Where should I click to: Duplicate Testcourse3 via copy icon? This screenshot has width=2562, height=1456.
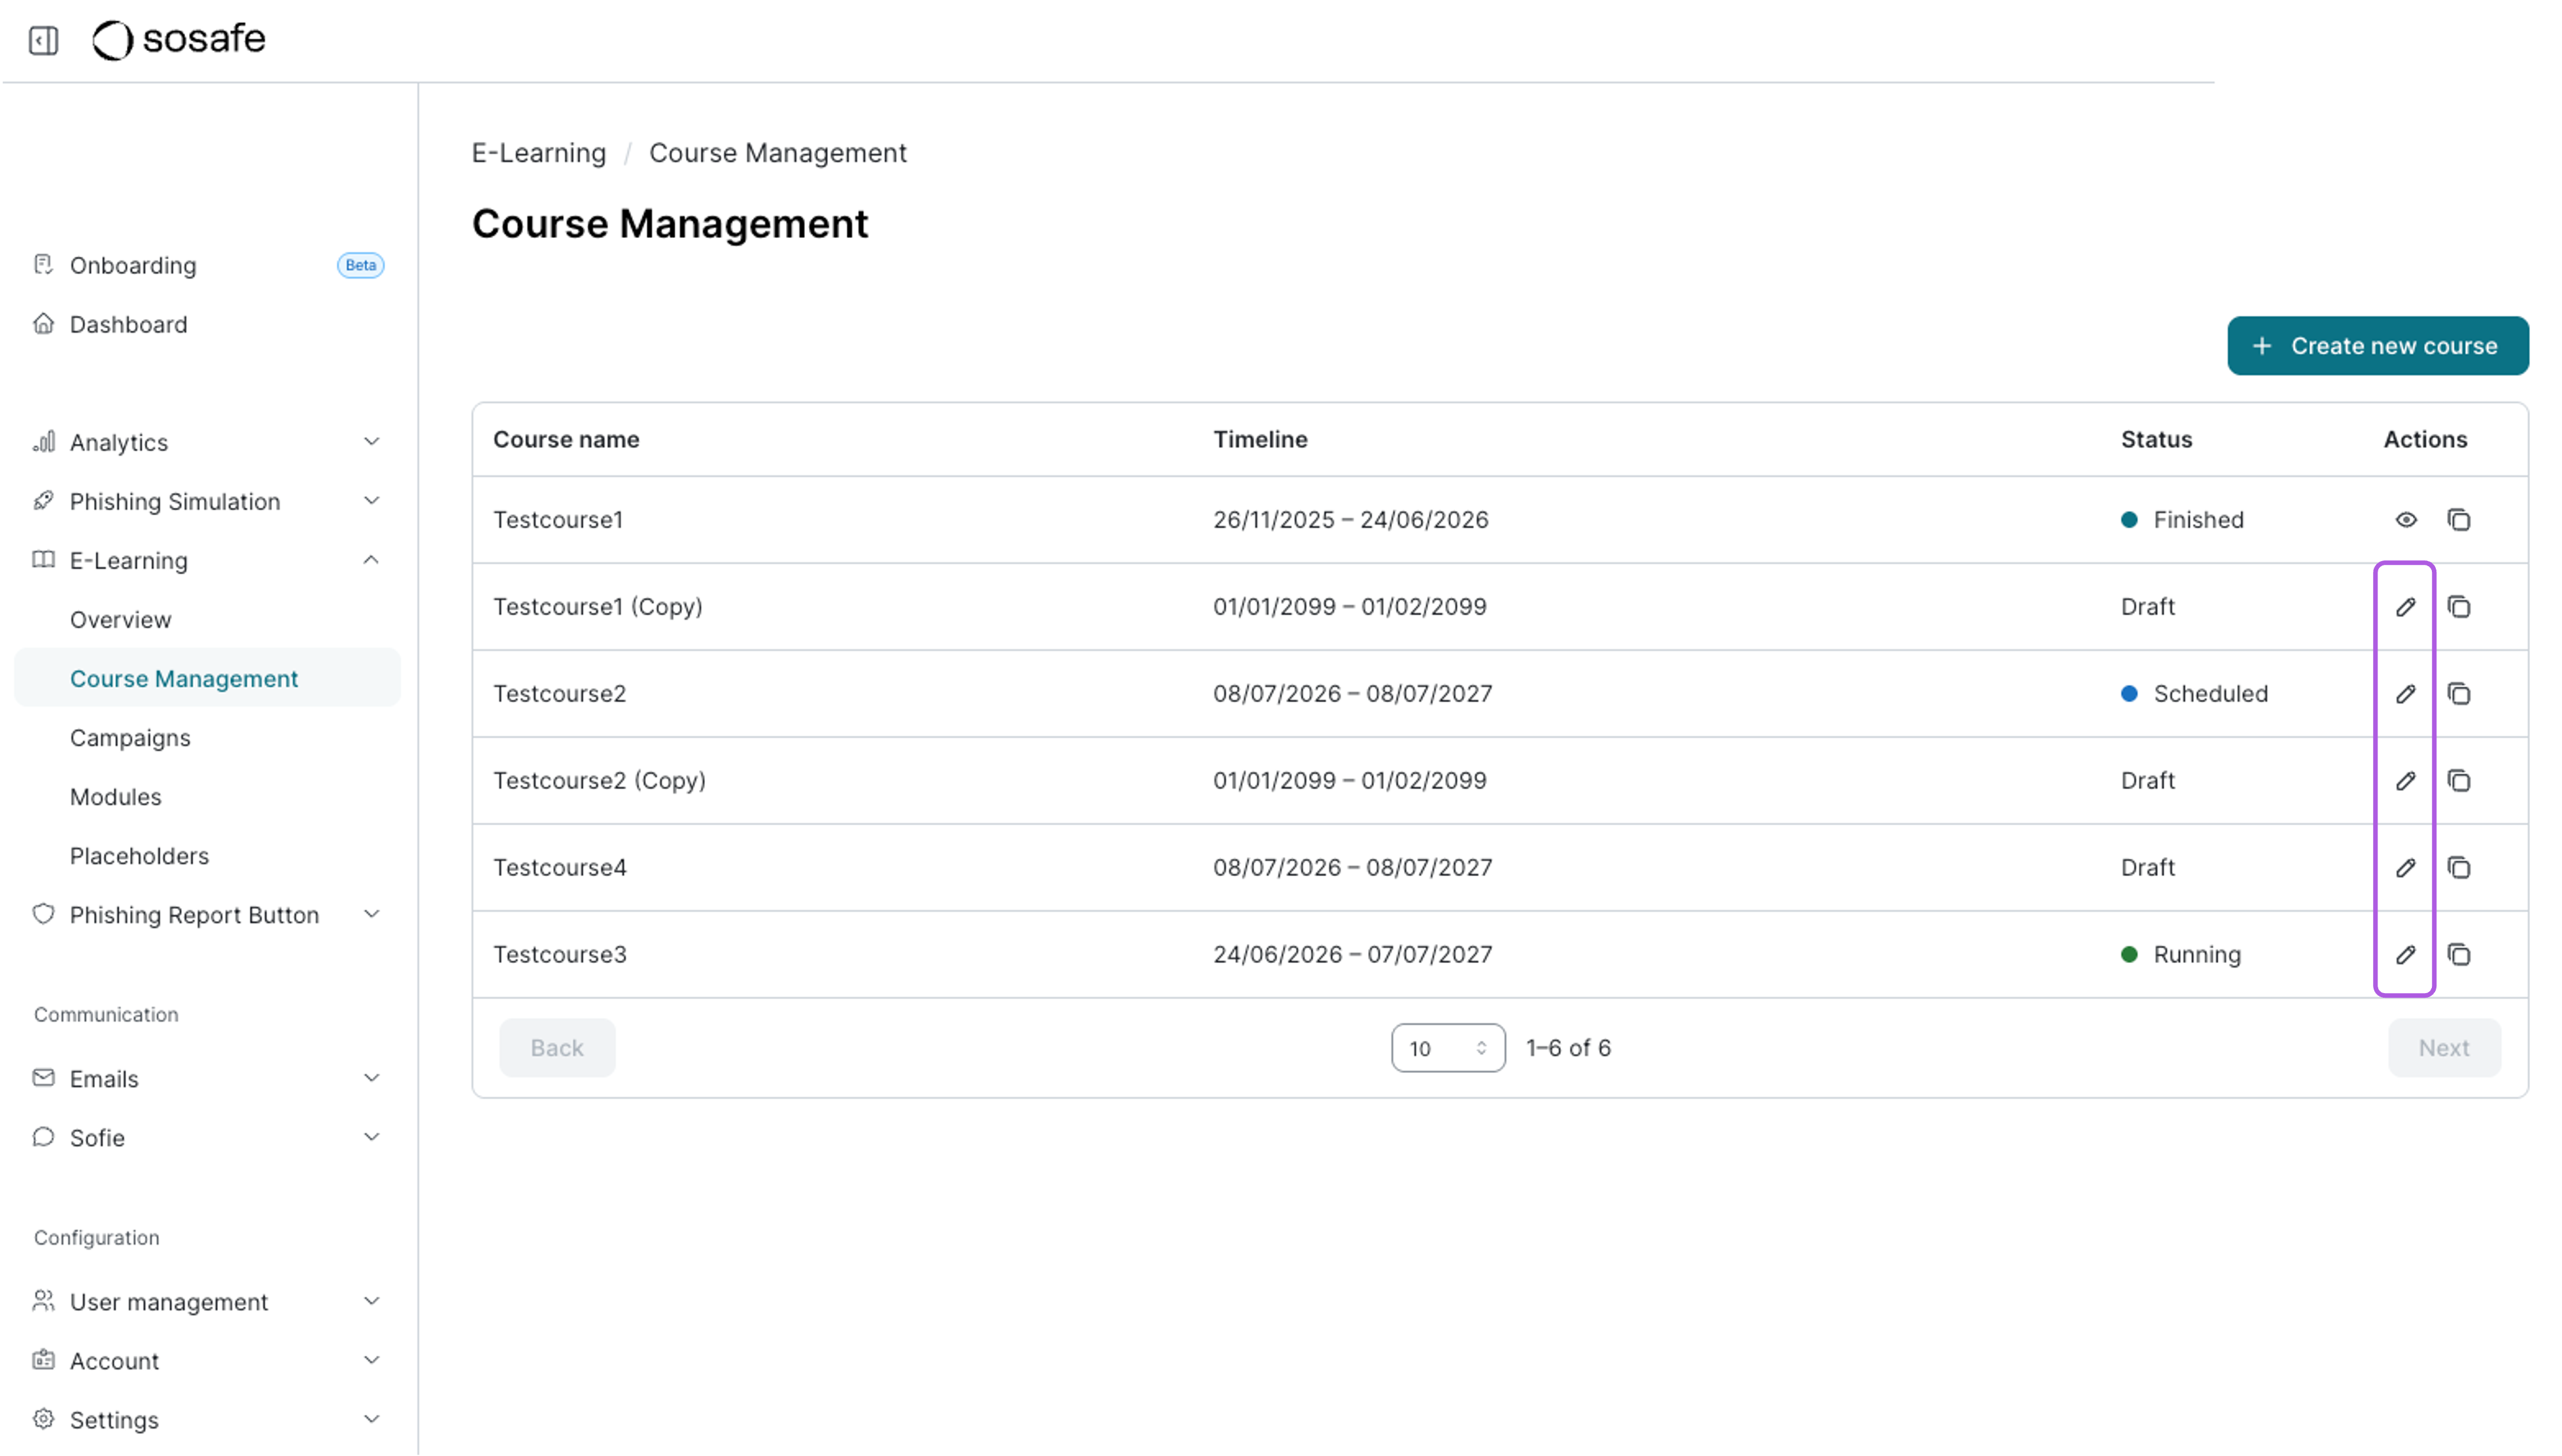[x=2458, y=955]
